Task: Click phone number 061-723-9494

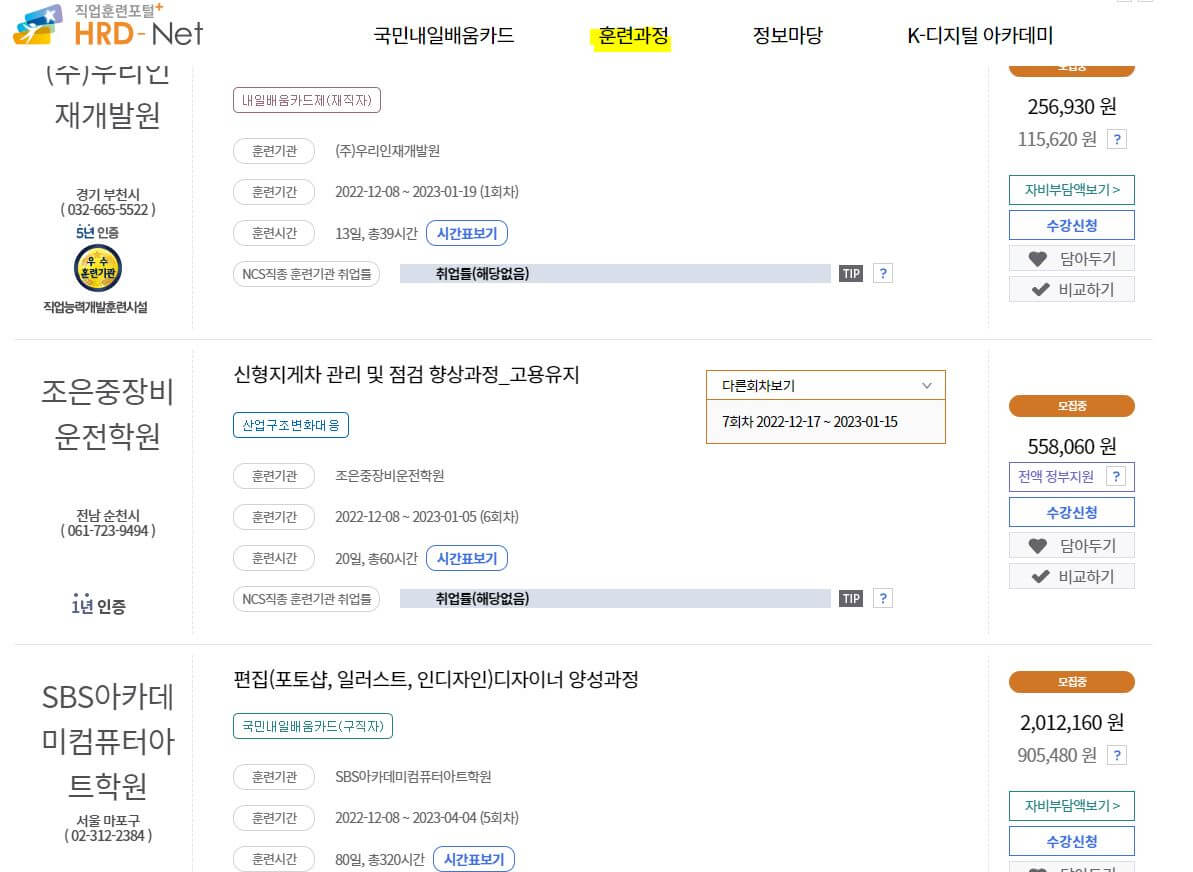Action: pyautogui.click(x=107, y=531)
